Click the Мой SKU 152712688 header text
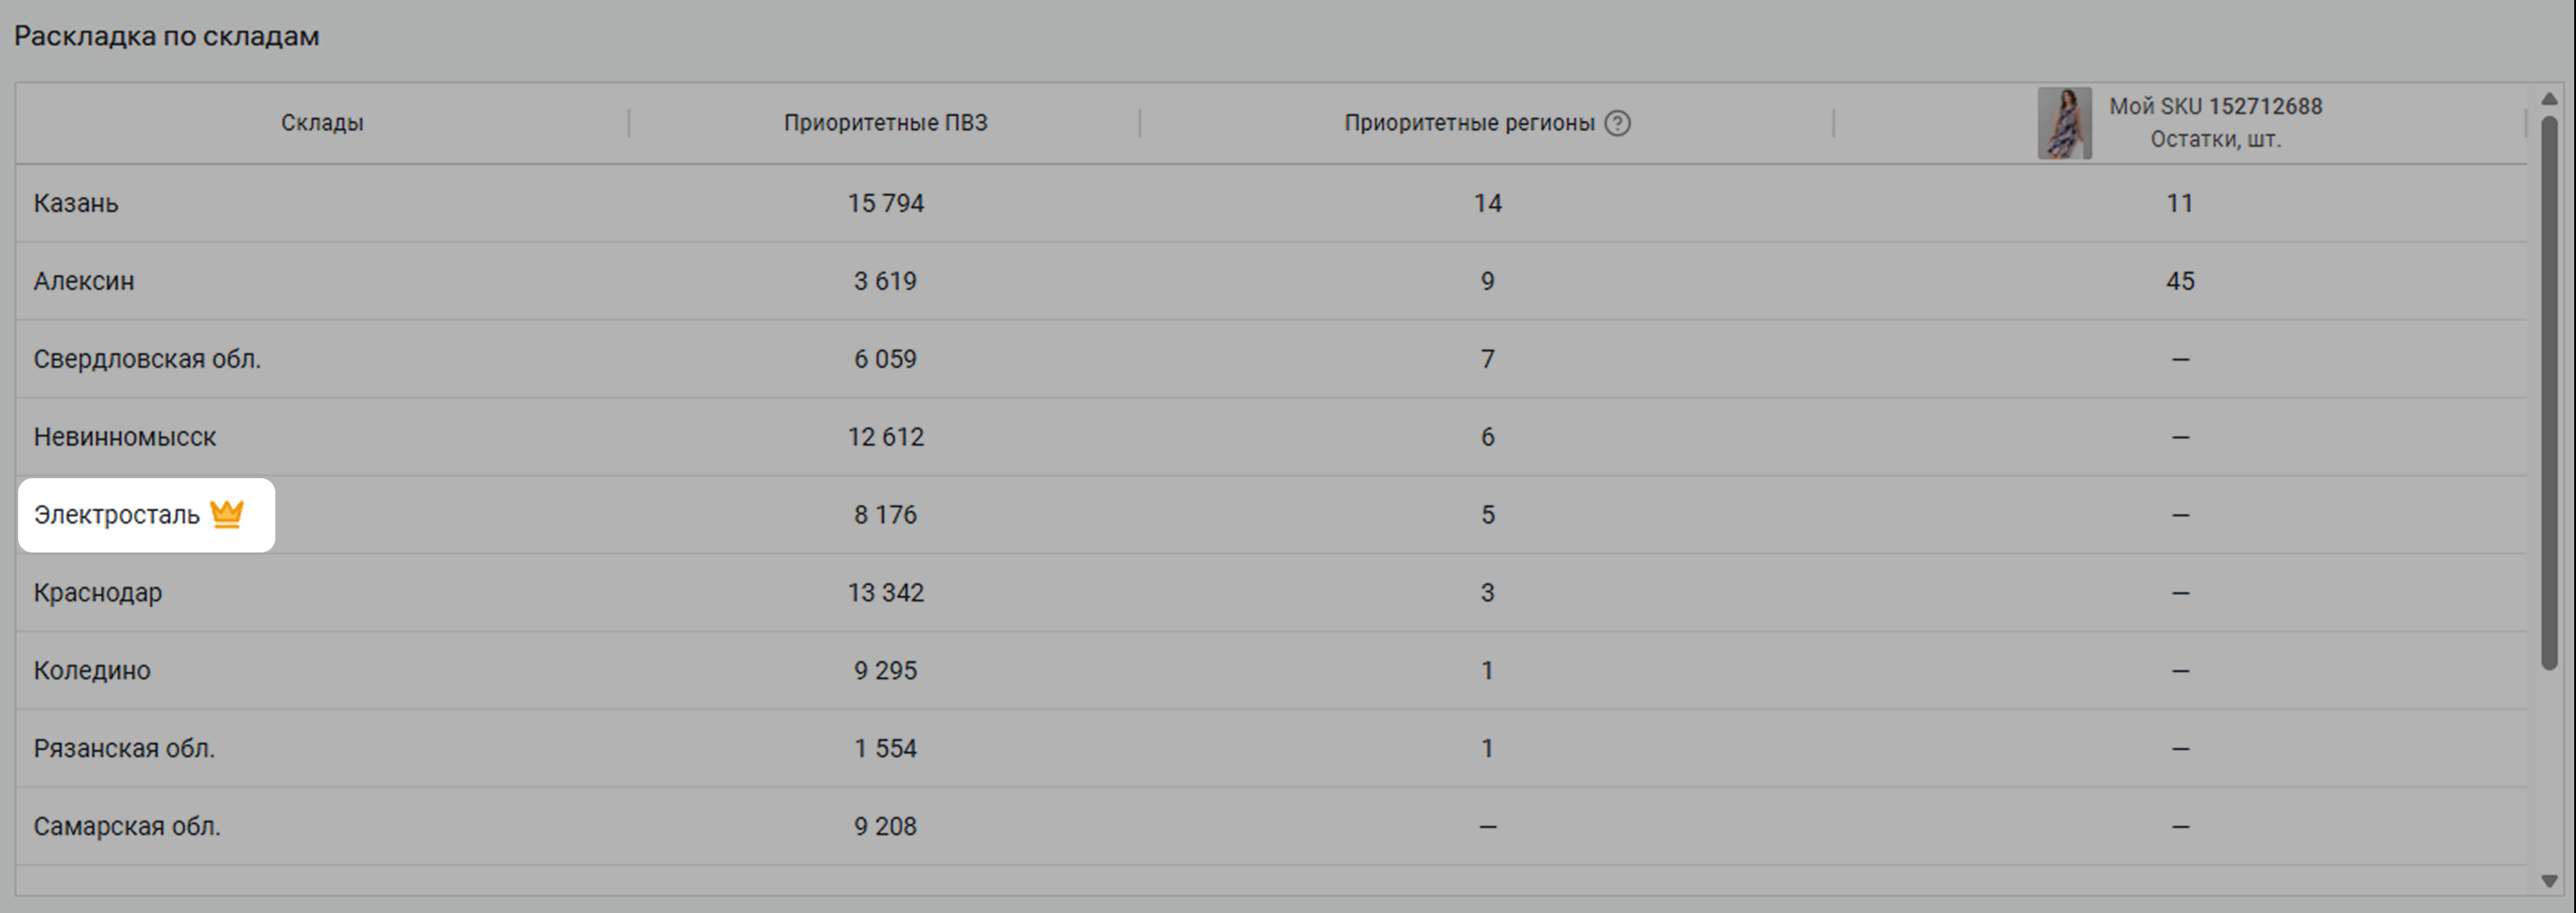The image size is (2576, 913). click(2215, 106)
